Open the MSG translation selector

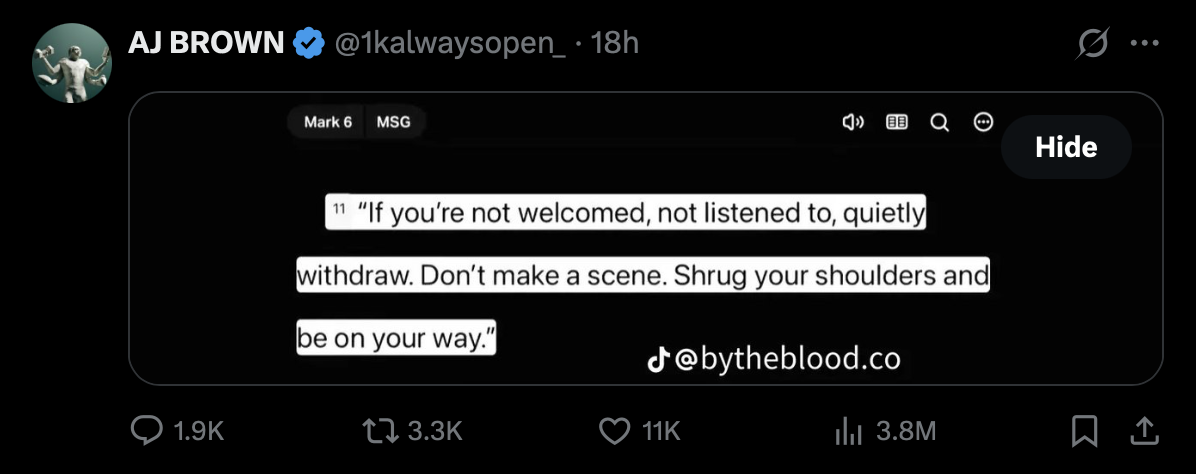pyautogui.click(x=394, y=122)
